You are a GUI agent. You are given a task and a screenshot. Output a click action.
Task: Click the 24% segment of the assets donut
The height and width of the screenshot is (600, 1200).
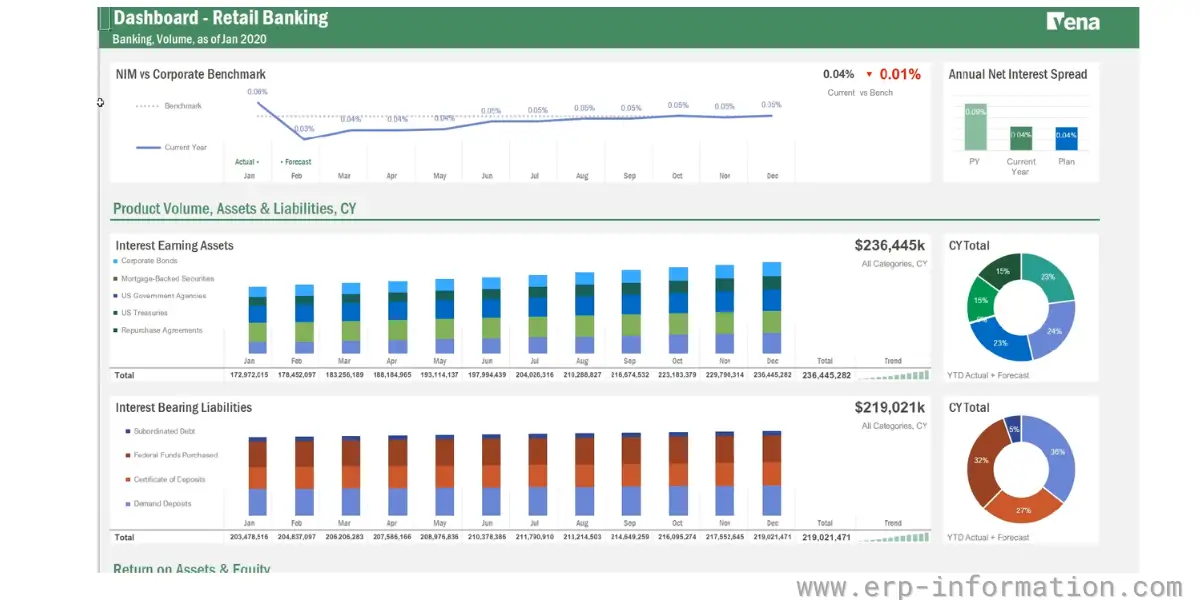[1057, 330]
